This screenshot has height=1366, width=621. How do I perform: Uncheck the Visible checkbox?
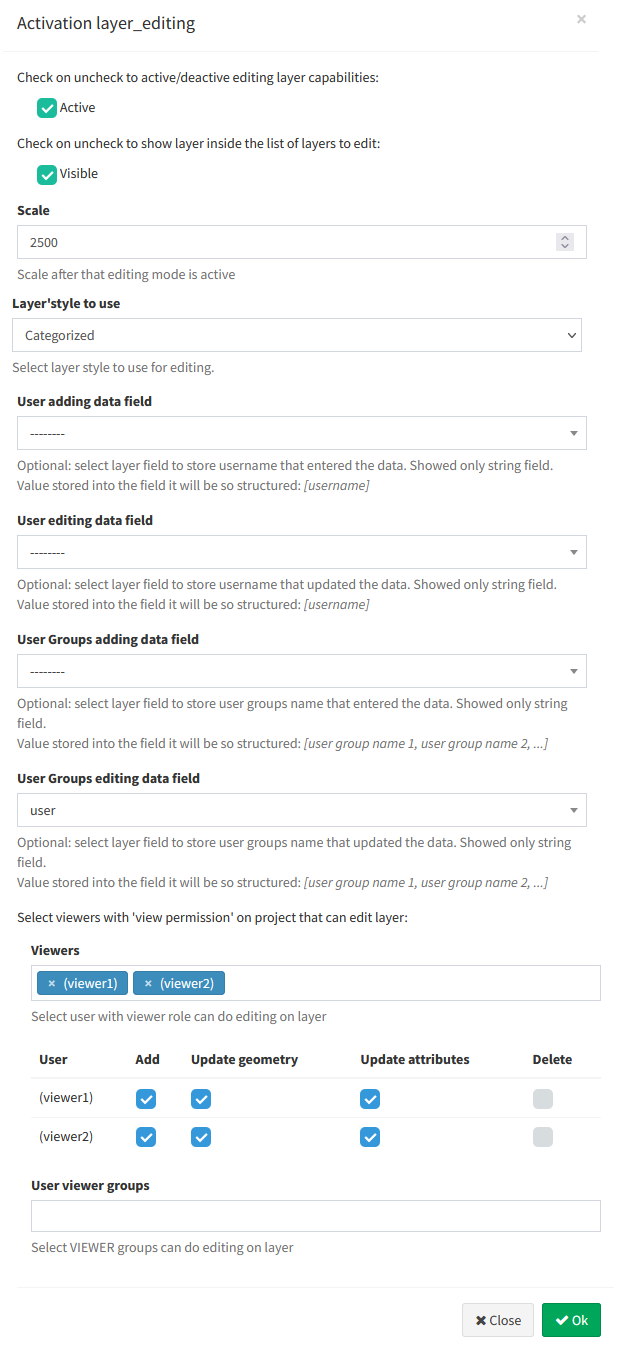point(47,174)
